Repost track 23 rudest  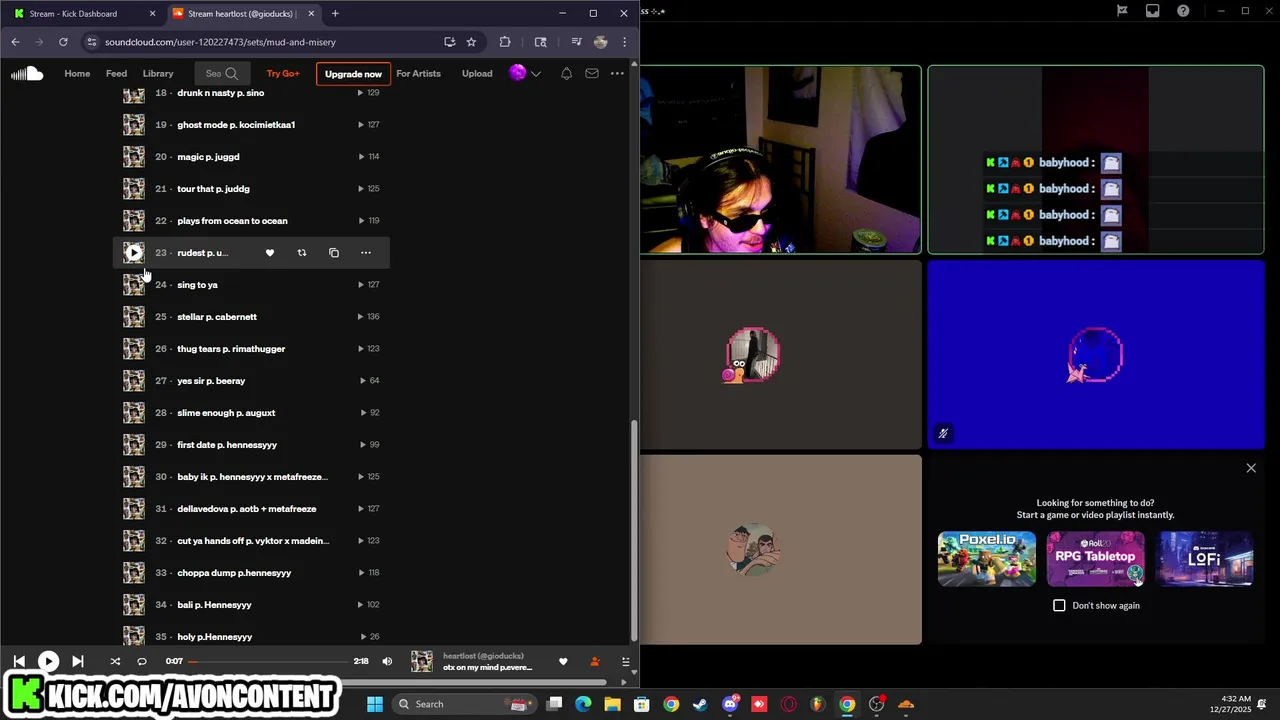coord(302,253)
